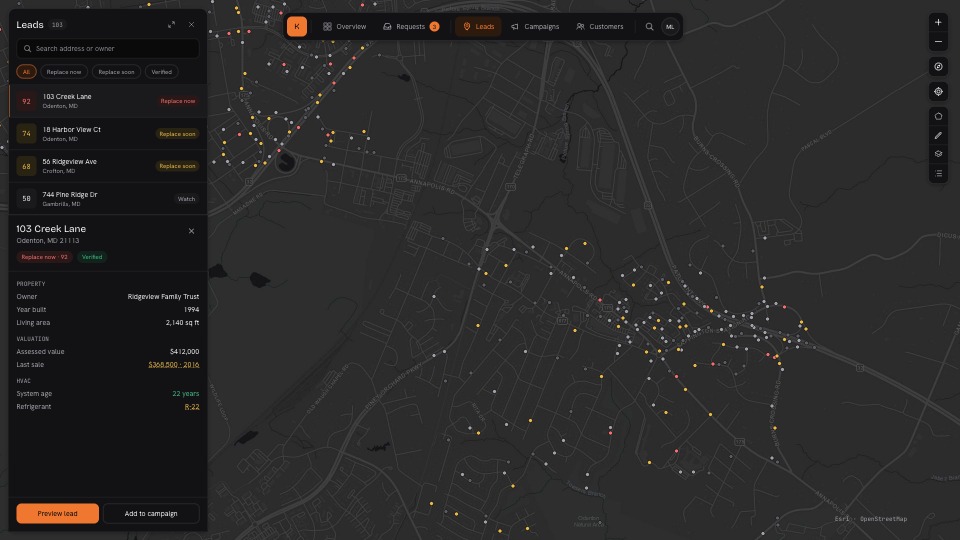
Task: Click the green Verified badge in details
Action: (x=92, y=257)
